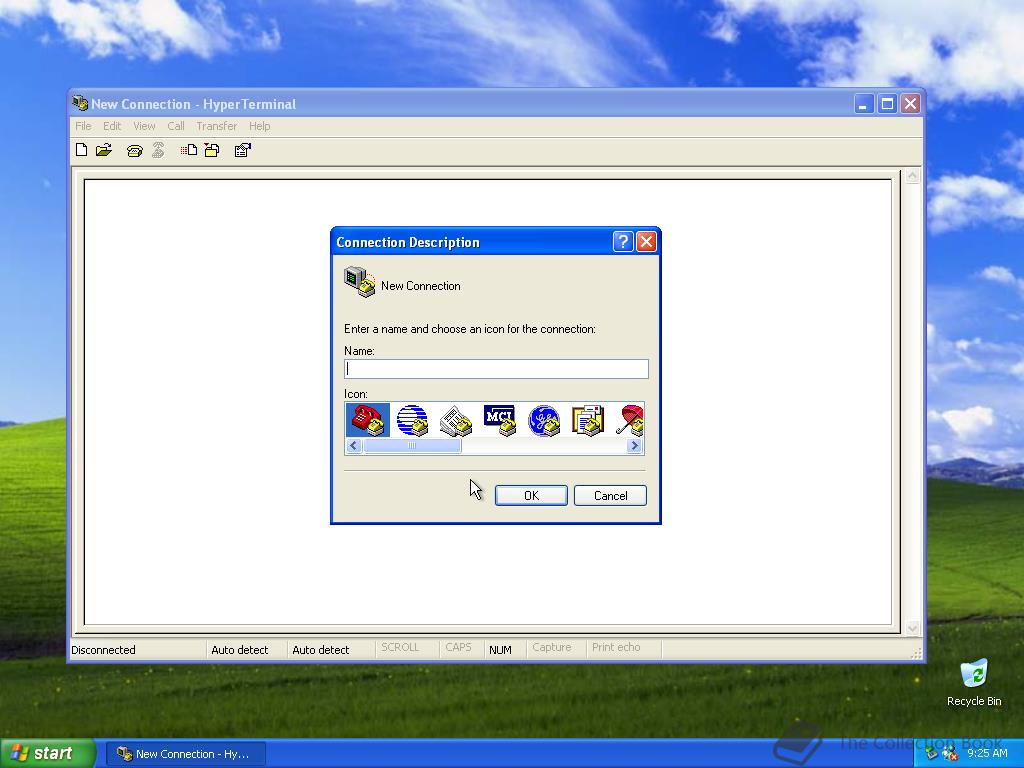This screenshot has height=768, width=1024.
Task: Click the icon list left scroll arrow
Action: coord(354,446)
